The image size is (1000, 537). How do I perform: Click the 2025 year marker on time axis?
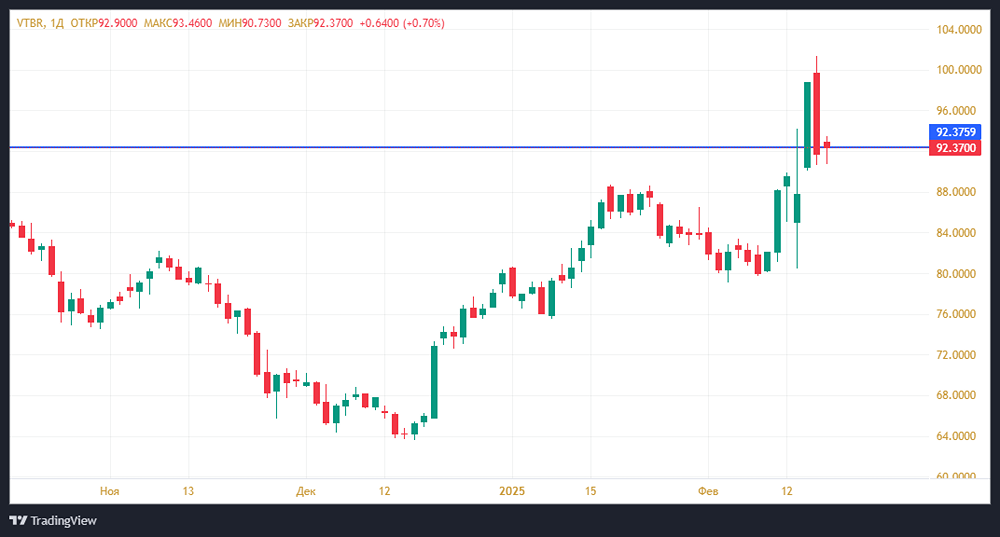coord(512,491)
